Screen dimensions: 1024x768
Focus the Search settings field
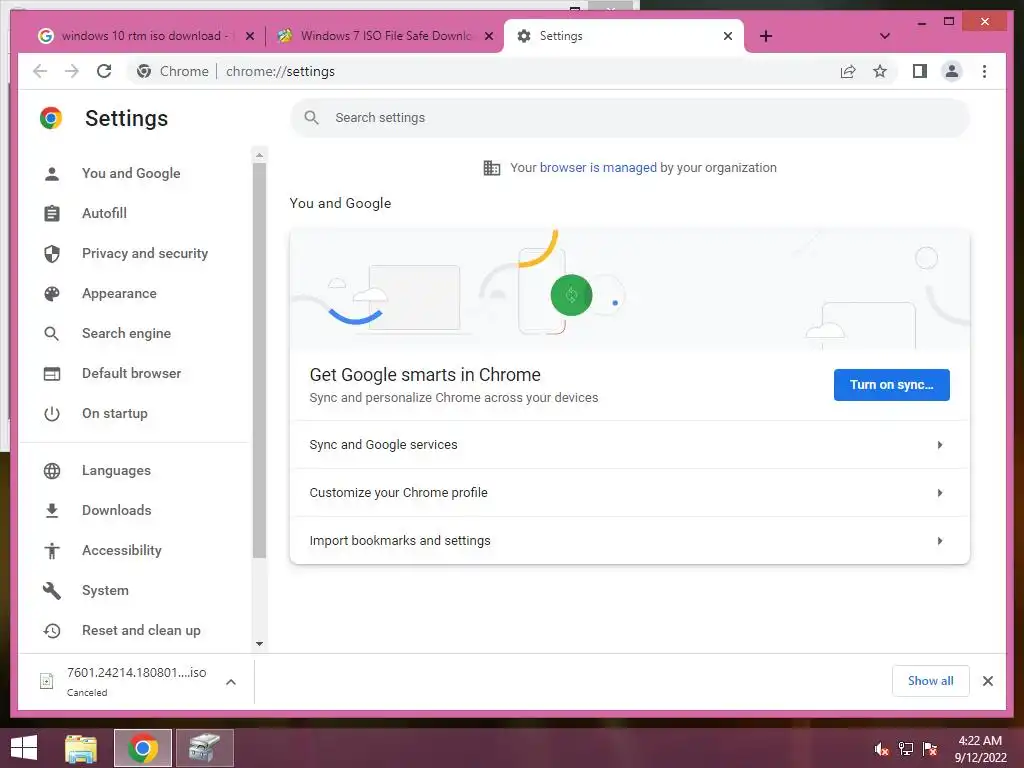pos(630,118)
